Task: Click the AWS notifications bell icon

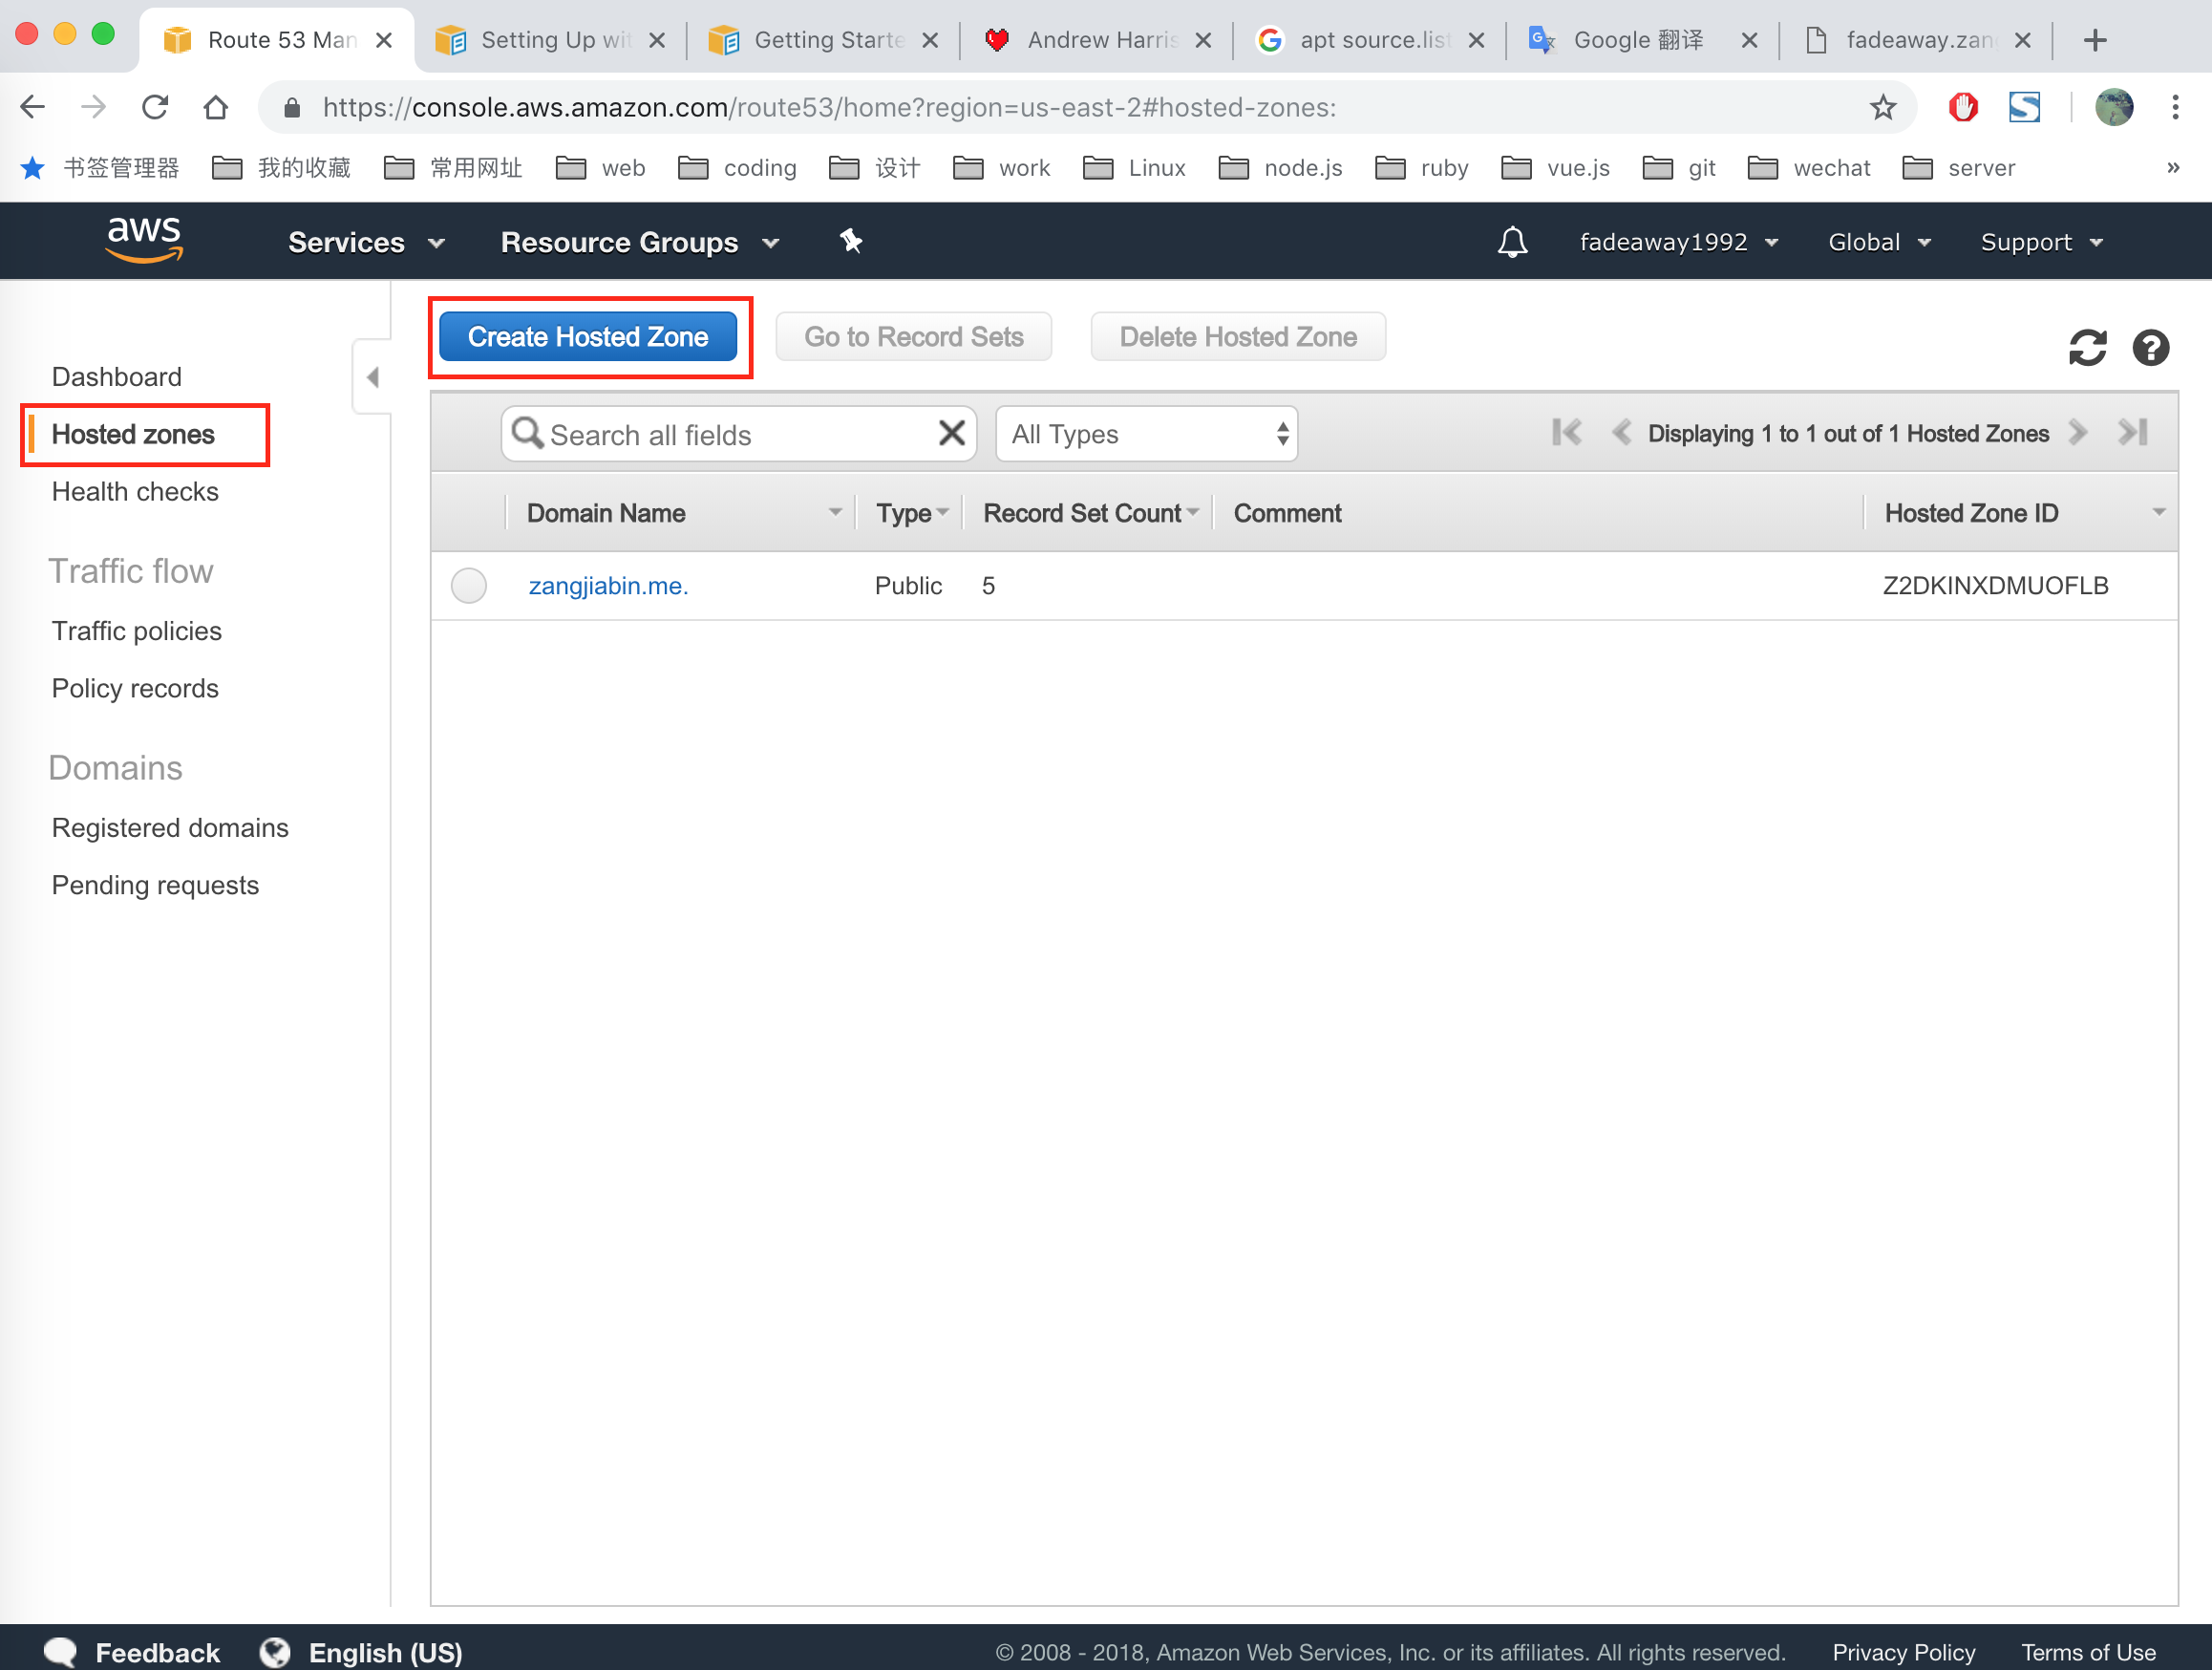Action: pyautogui.click(x=1511, y=242)
